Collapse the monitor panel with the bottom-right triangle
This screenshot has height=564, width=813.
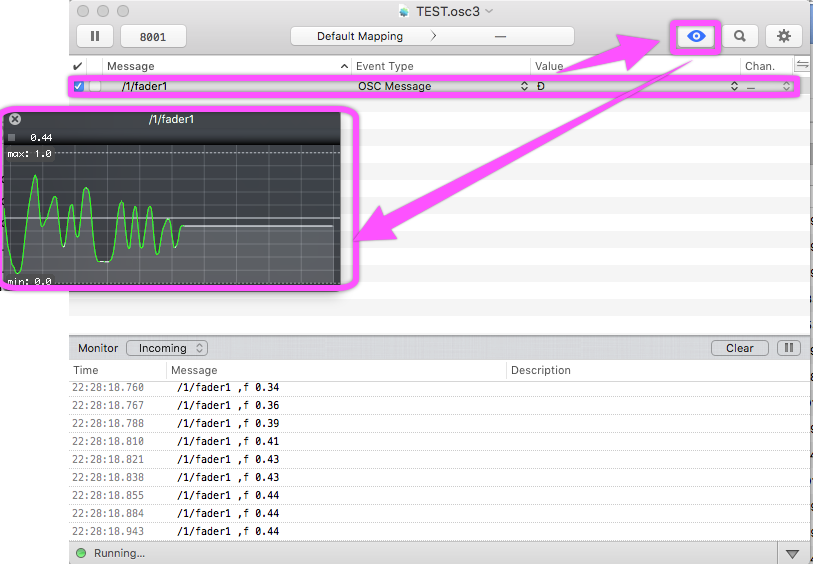pos(792,553)
